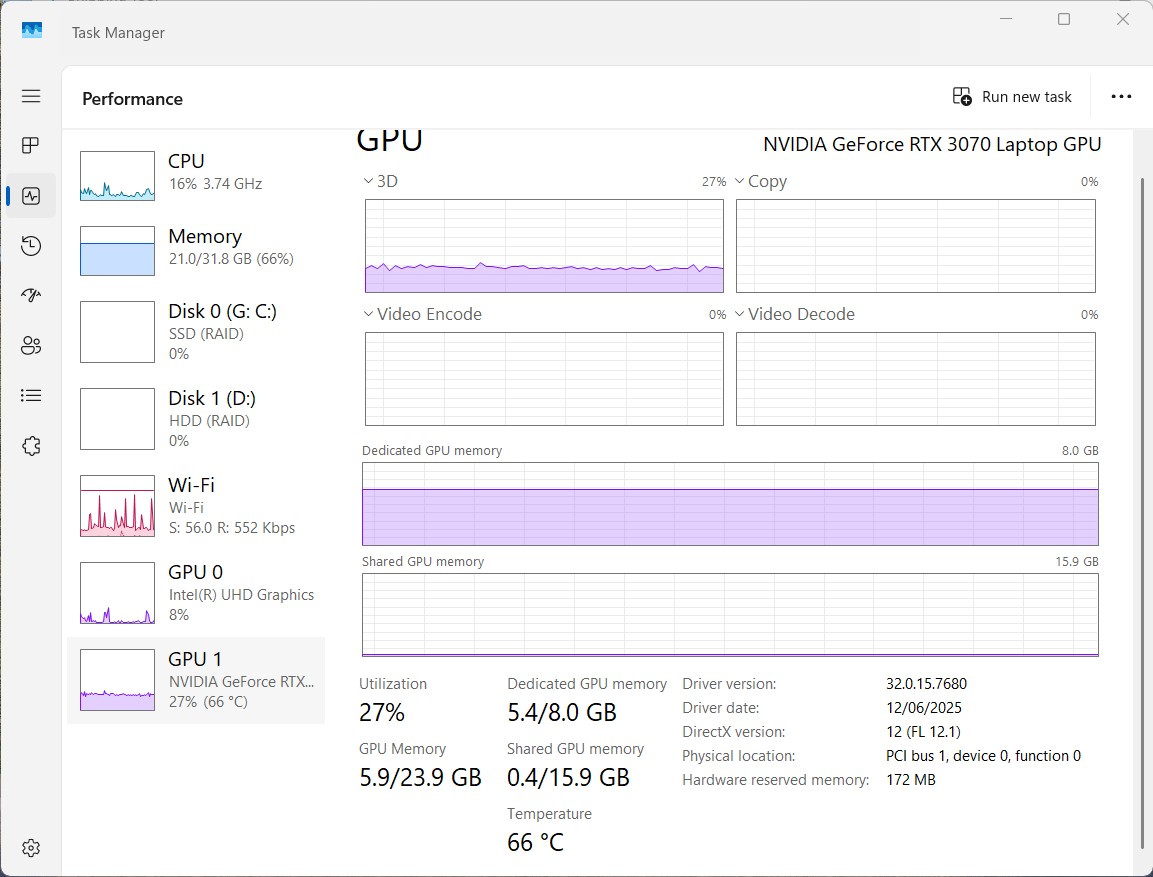
Task: Select the Performance page icon
Action: pos(31,196)
